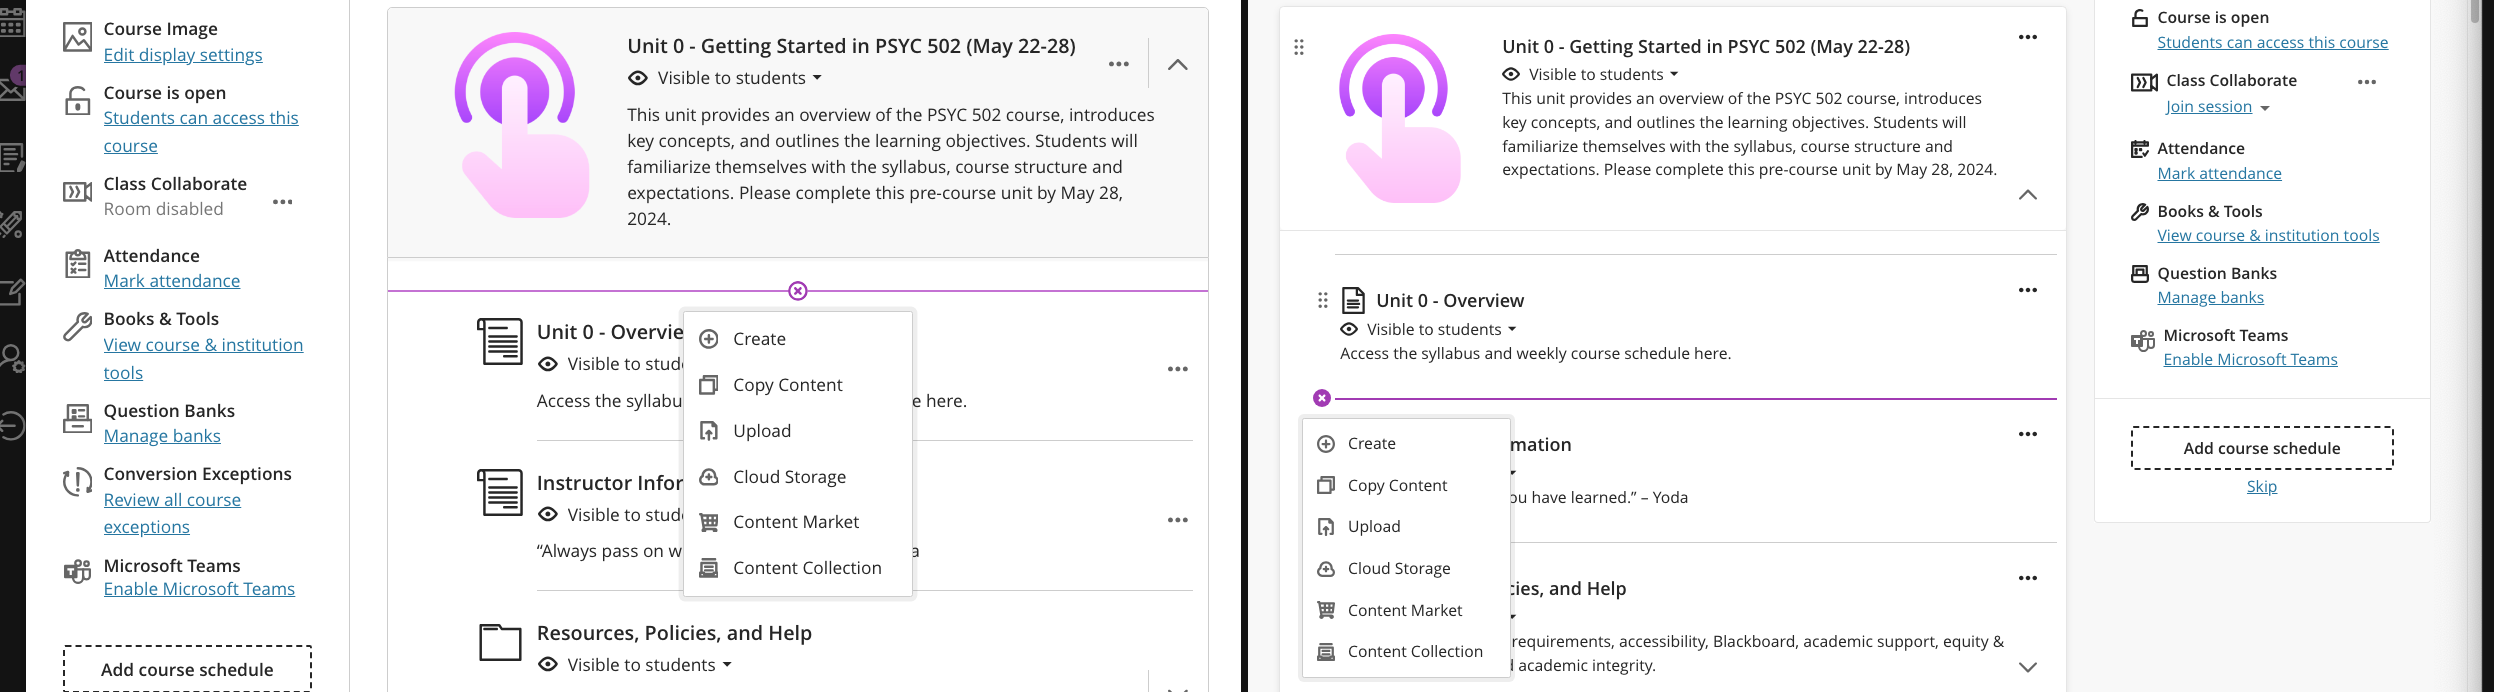The width and height of the screenshot is (2494, 692).
Task: Expand the chevron beside academic integrity text
Action: tap(2028, 667)
